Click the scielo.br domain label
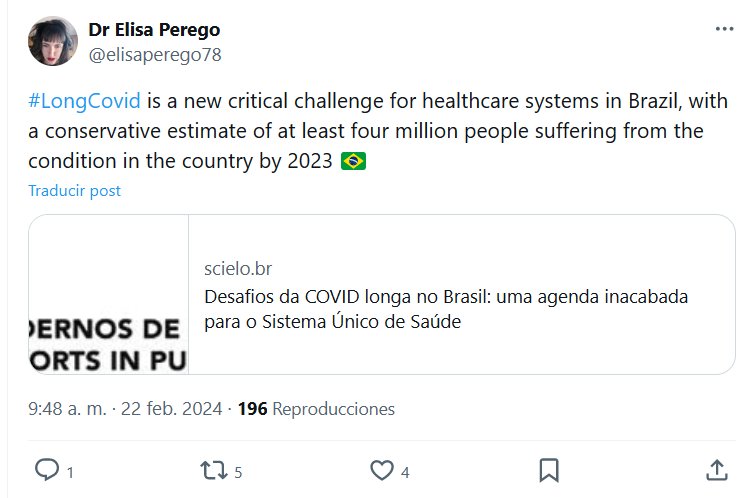Screen dimensions: 750x498 (237, 268)
